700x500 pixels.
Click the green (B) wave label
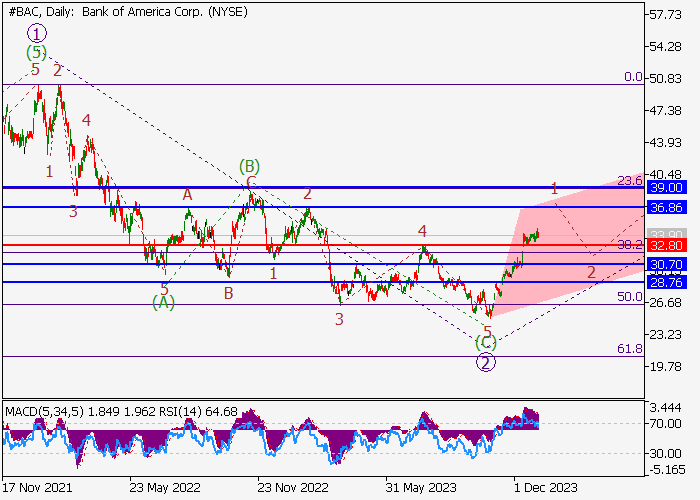pyautogui.click(x=249, y=167)
